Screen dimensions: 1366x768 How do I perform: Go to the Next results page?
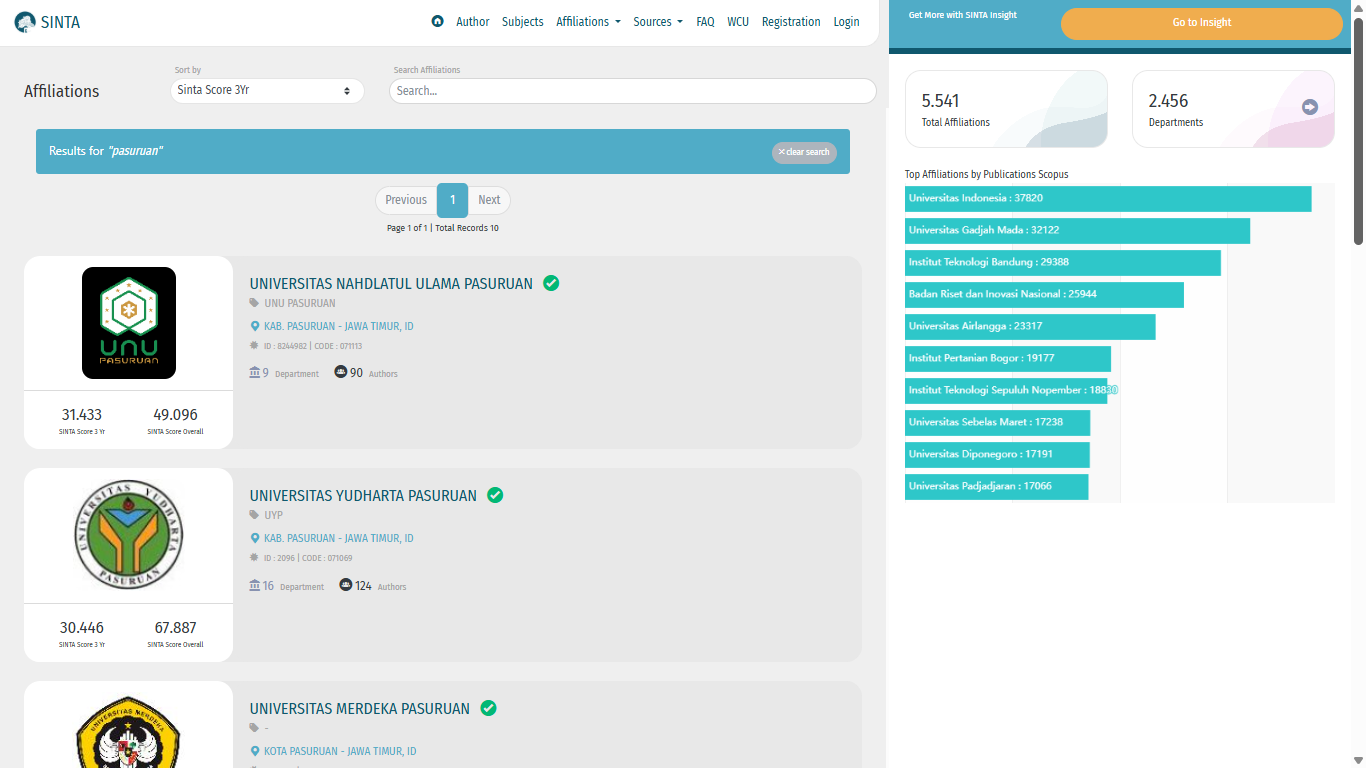pyautogui.click(x=489, y=200)
